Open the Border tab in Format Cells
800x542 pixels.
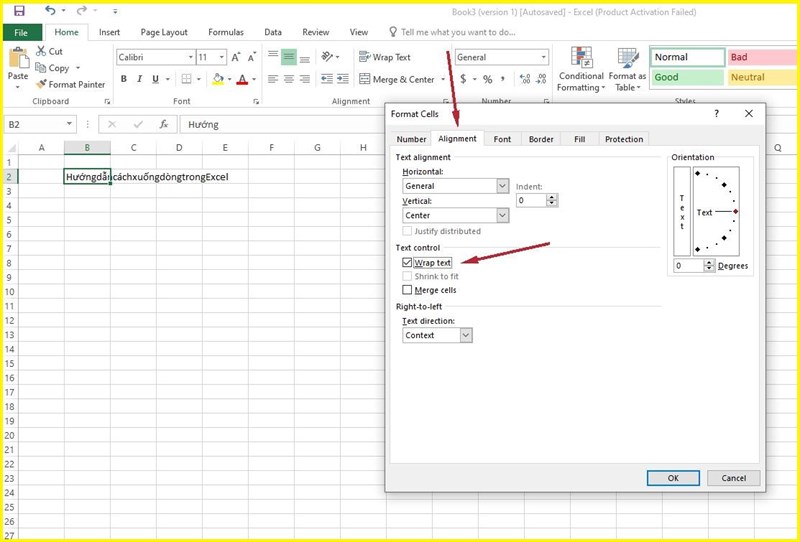(541, 139)
